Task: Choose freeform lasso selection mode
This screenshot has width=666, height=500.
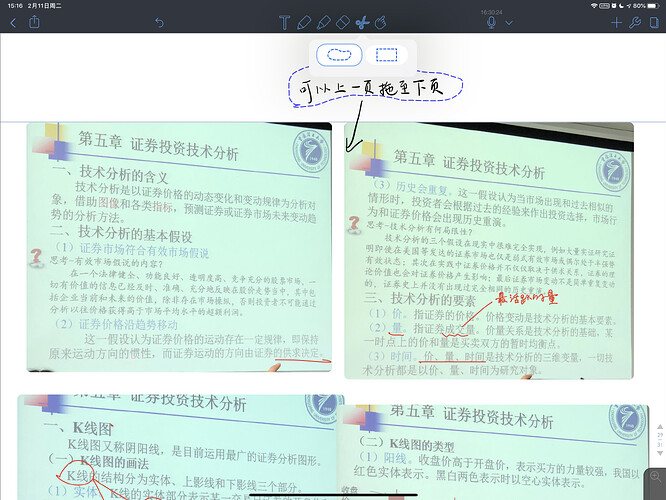Action: (339, 55)
